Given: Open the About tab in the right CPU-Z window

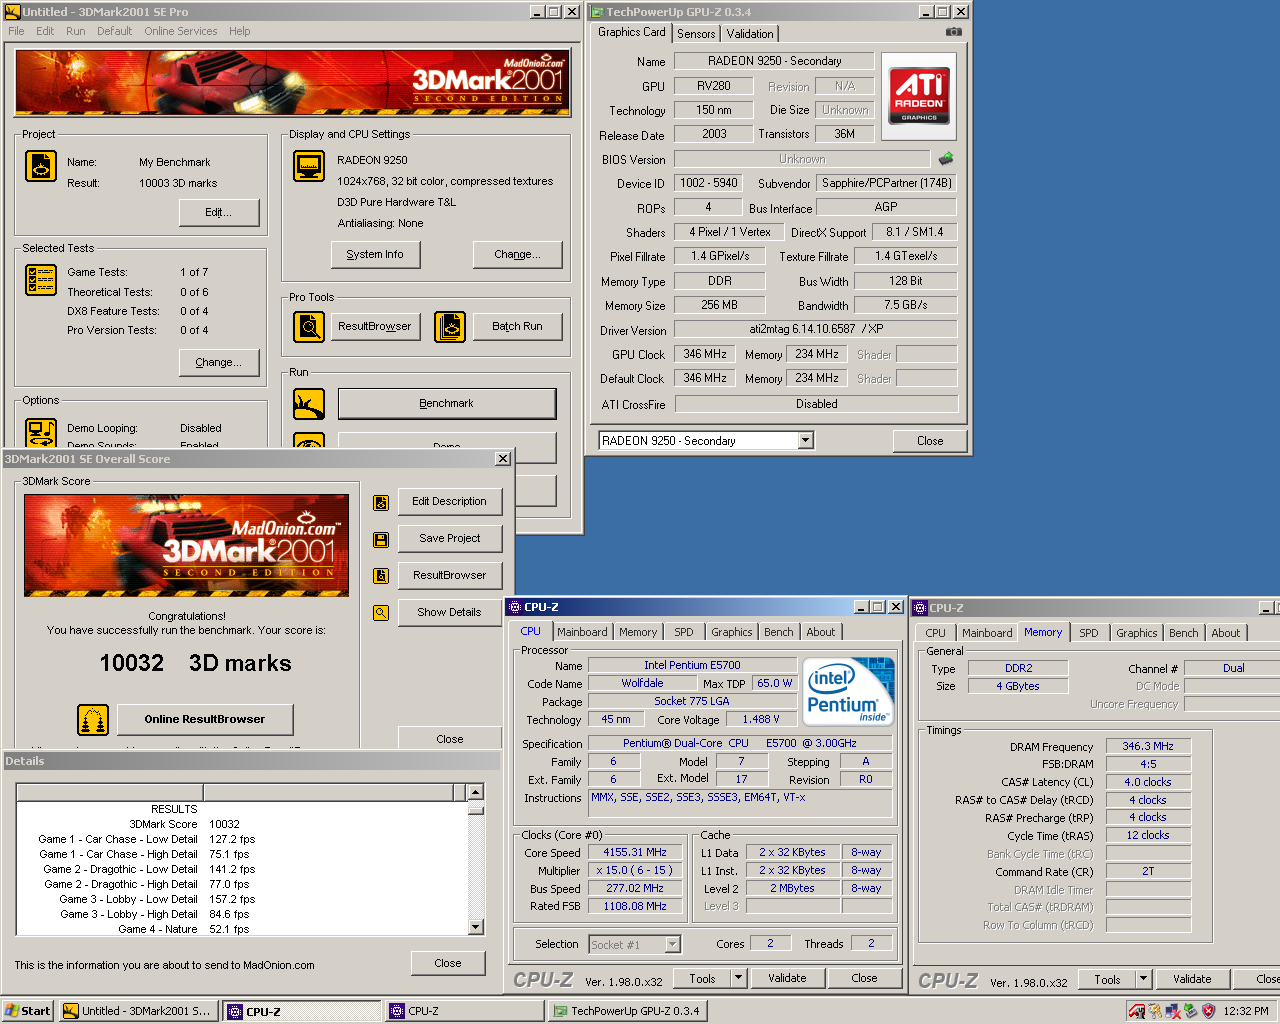Looking at the screenshot, I should [x=1225, y=633].
